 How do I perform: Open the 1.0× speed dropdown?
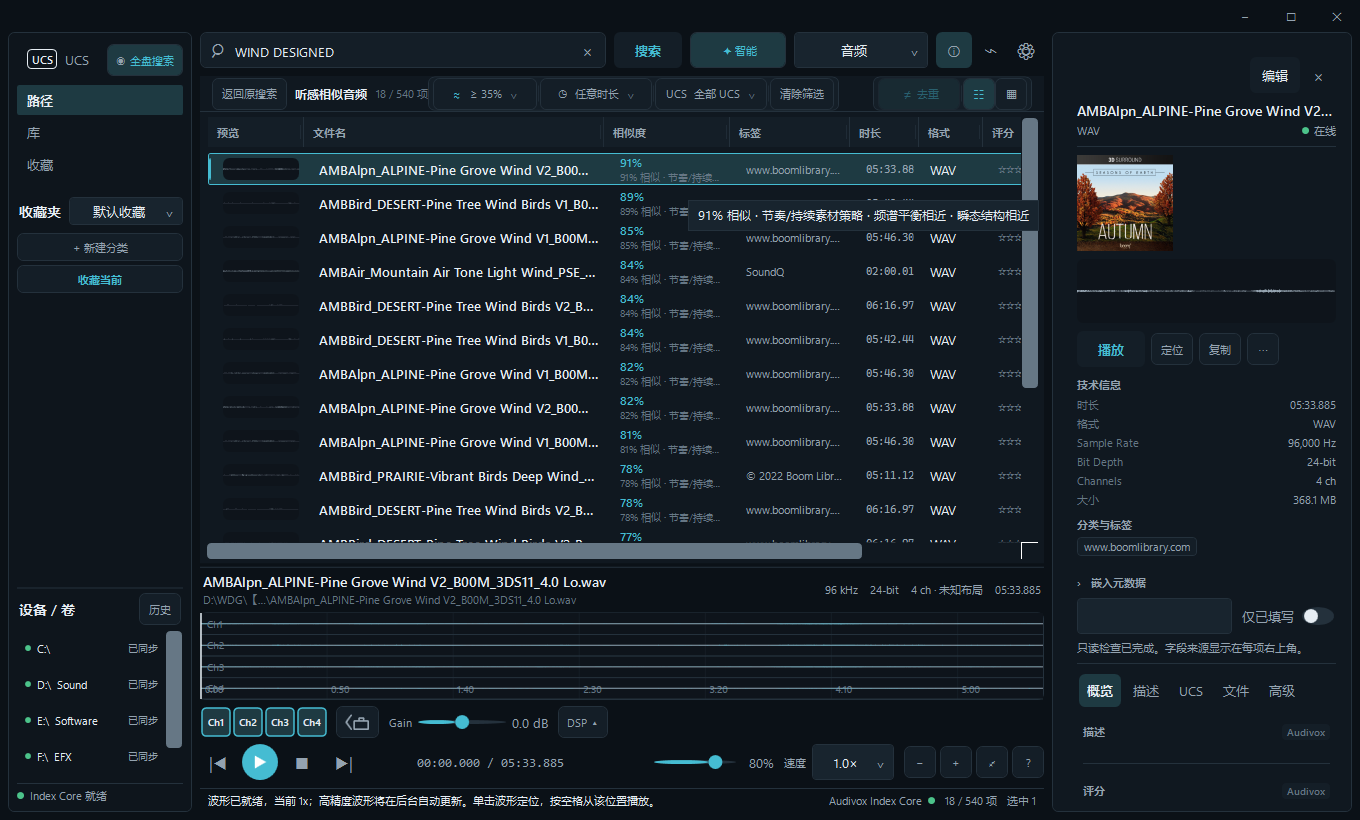tap(853, 763)
